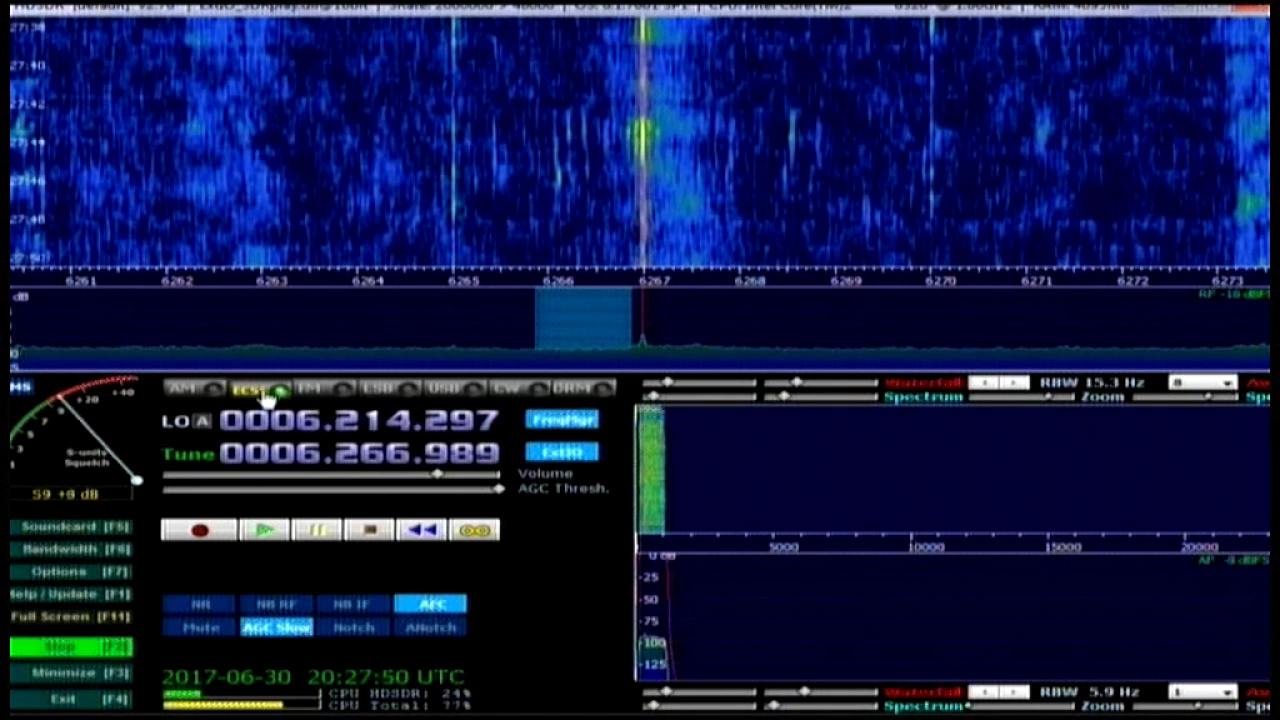Click left arrow beside upper Waterfall label
Viewport: 1280px width, 720px height.
click(x=985, y=383)
